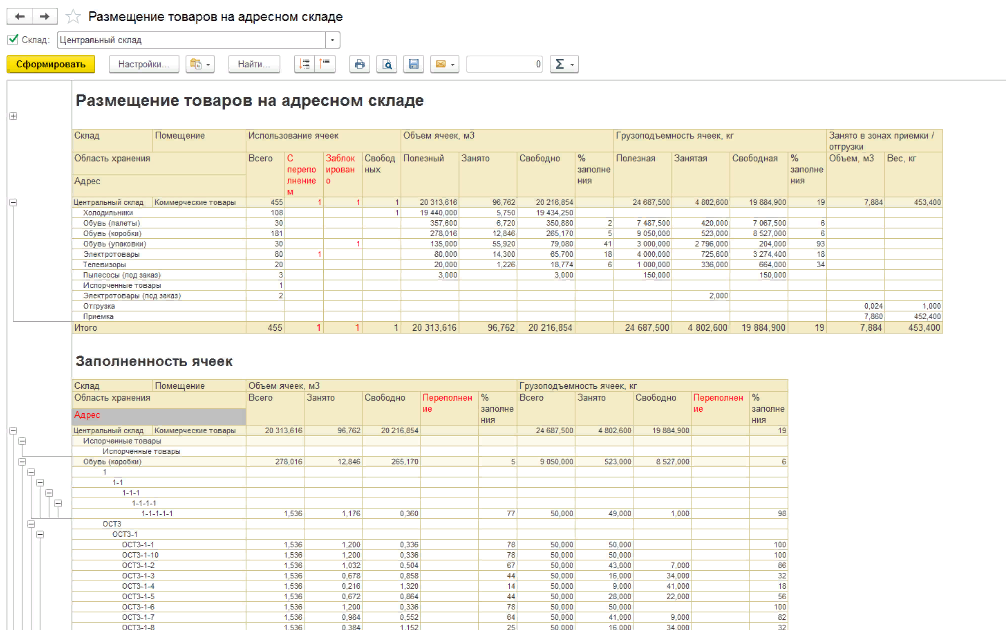Click the collapse all groups icon
1006x632 pixels.
[x=324, y=64]
